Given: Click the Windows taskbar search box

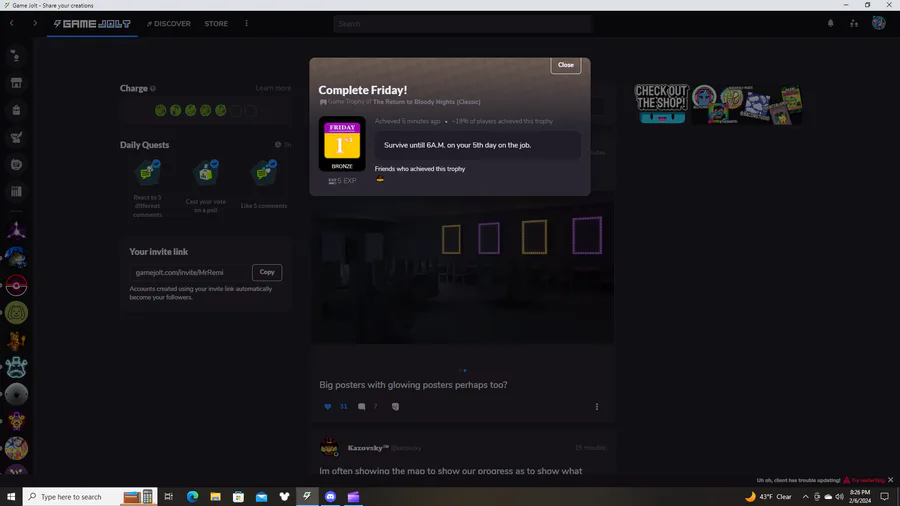Looking at the screenshot, I should [x=90, y=496].
